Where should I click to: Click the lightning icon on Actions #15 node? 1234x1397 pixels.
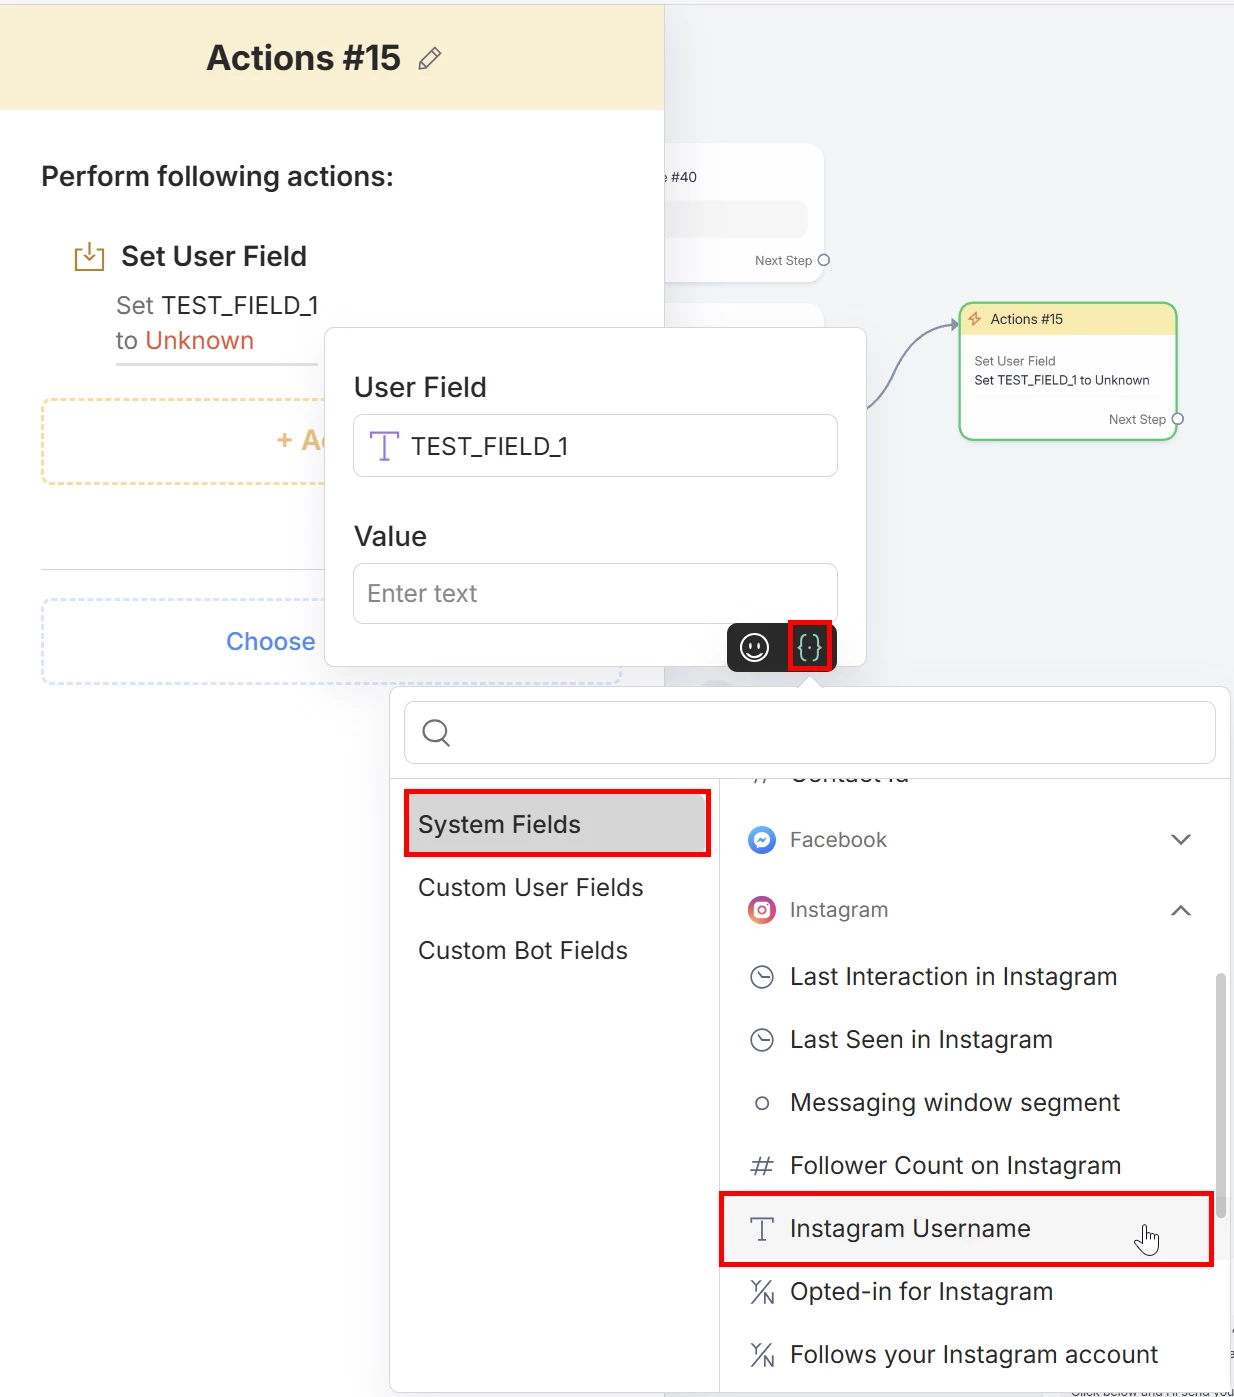(x=975, y=319)
